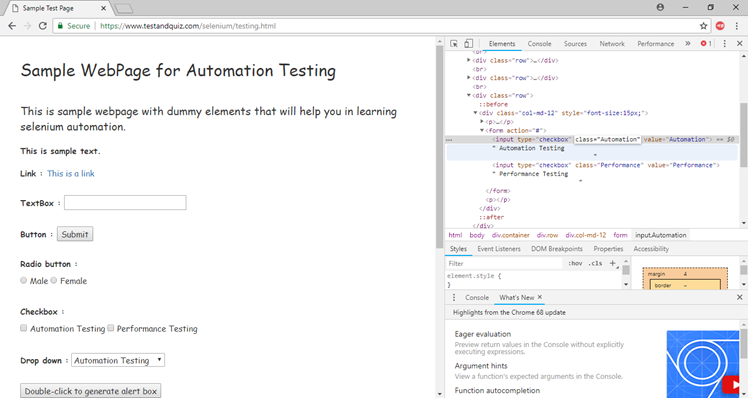Click the double-click alert box button
The height and width of the screenshot is (398, 748).
91,391
